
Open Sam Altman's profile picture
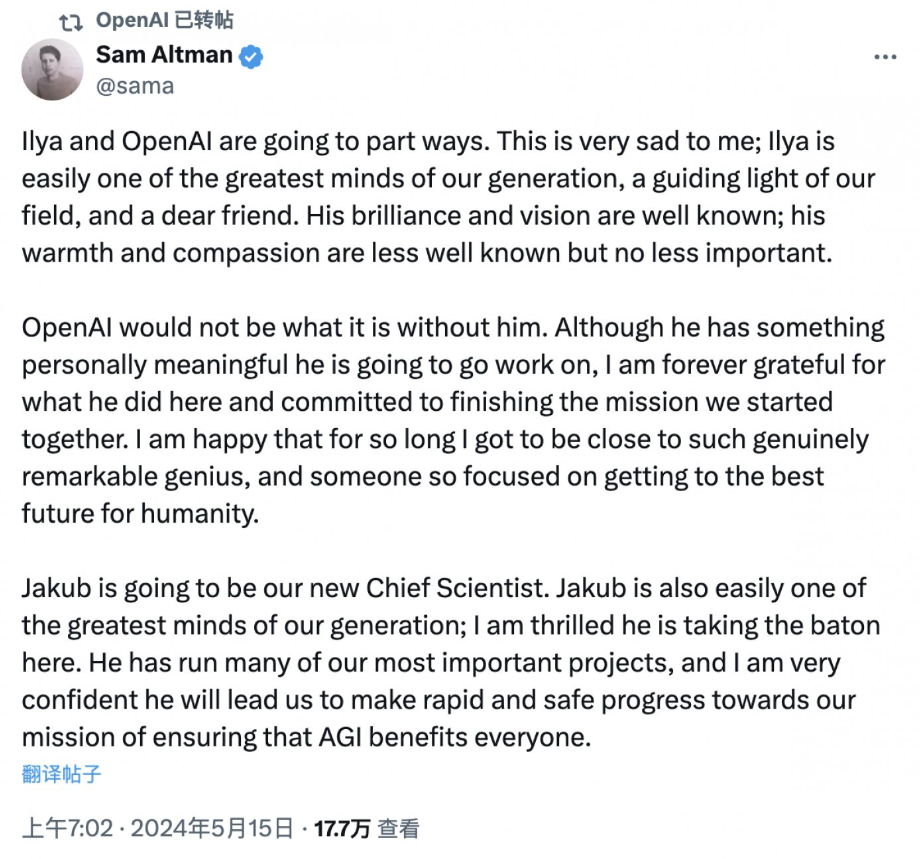point(52,70)
